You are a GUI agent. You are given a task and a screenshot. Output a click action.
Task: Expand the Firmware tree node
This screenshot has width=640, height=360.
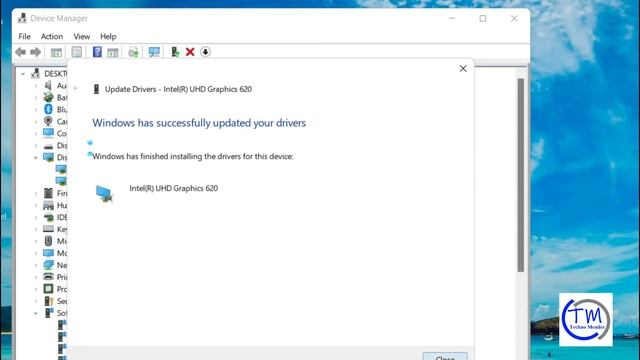coord(36,193)
